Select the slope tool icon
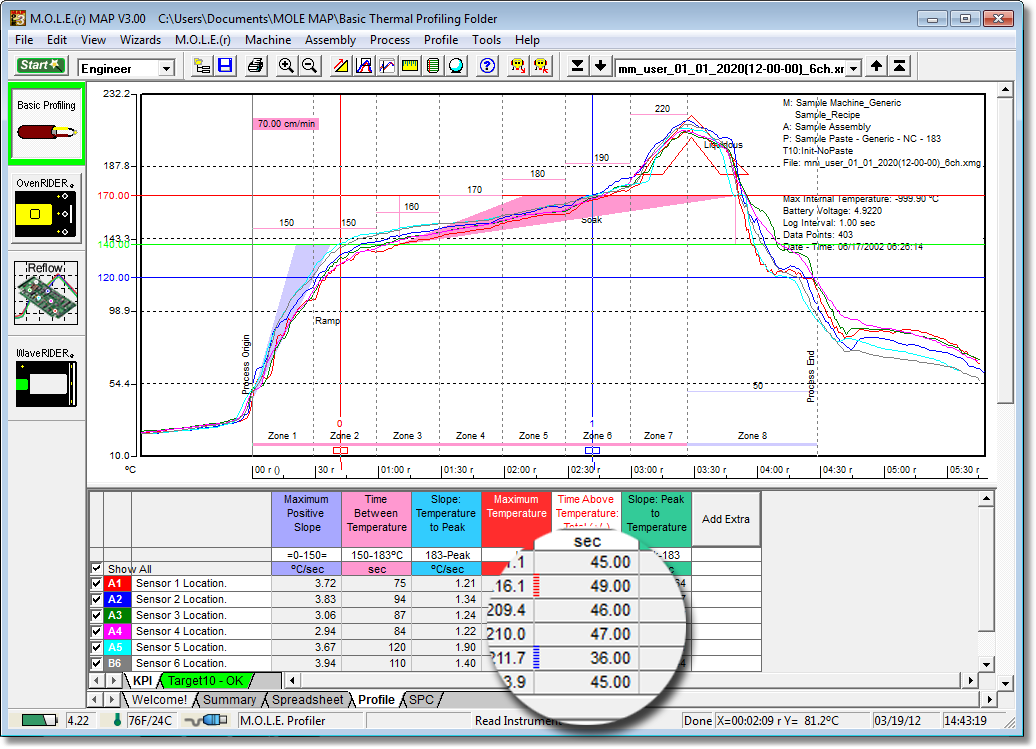Screen dimensions: 1036x749 341,66
